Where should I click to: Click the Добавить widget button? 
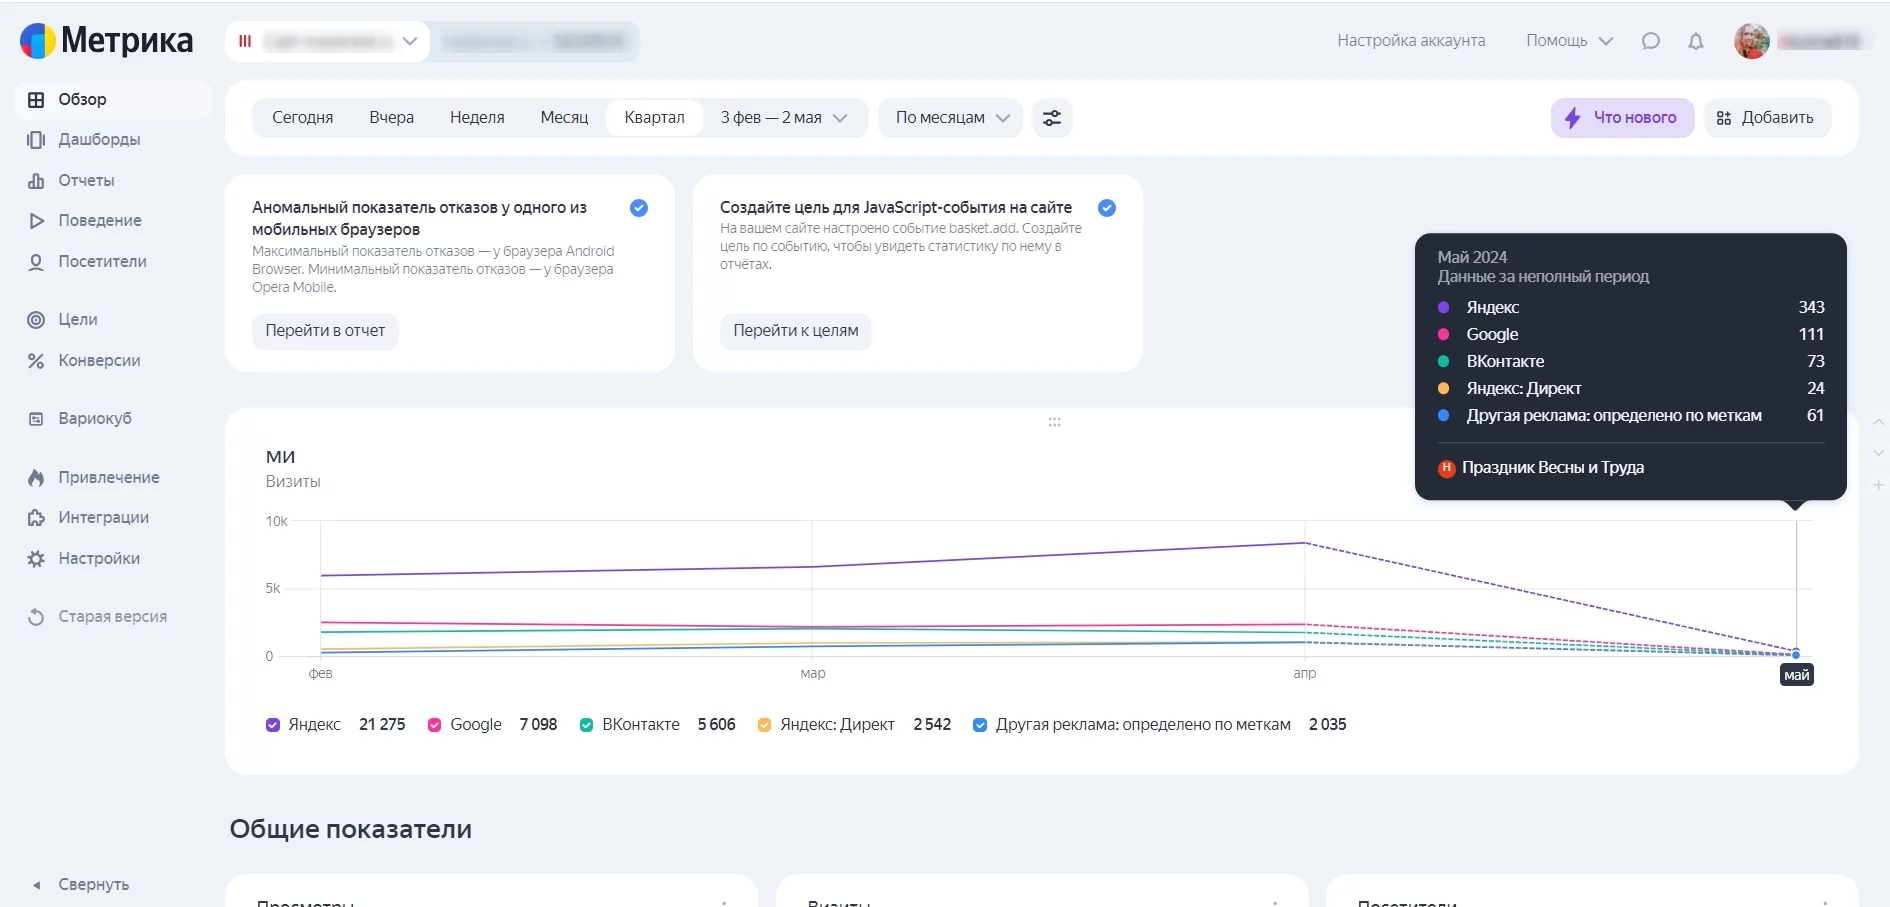tap(1767, 117)
